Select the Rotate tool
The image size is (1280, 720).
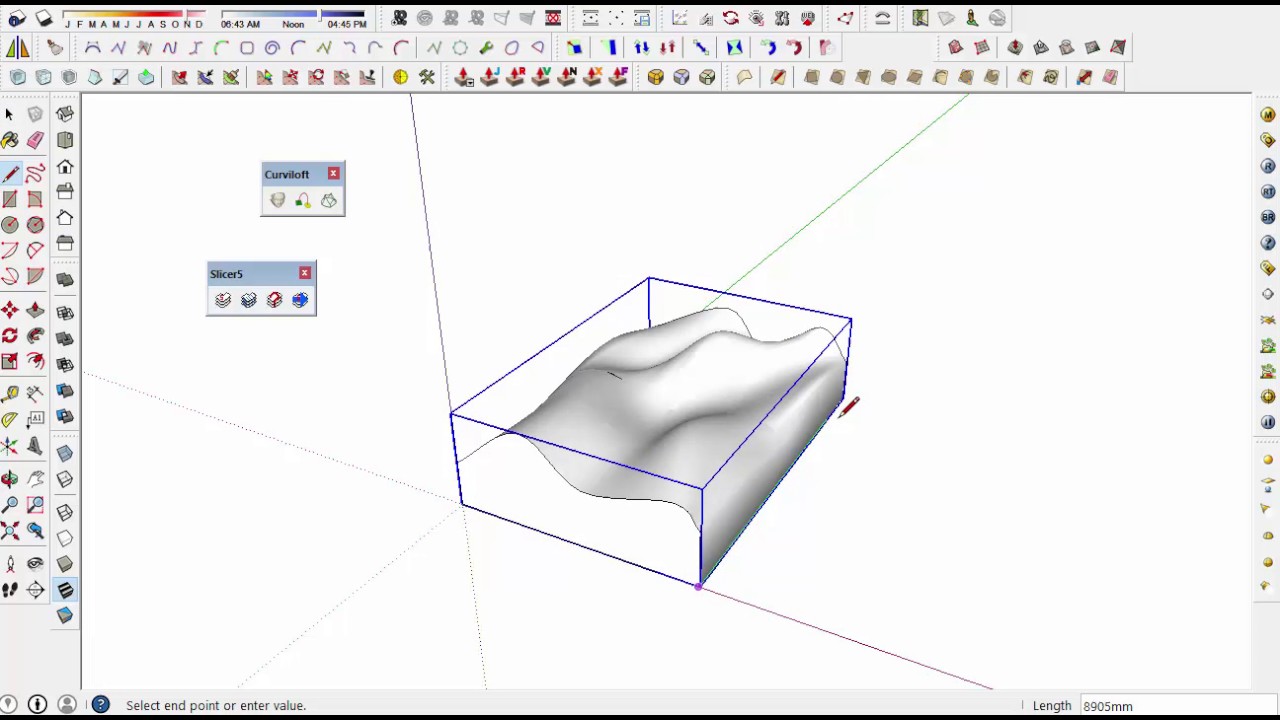[x=10, y=337]
